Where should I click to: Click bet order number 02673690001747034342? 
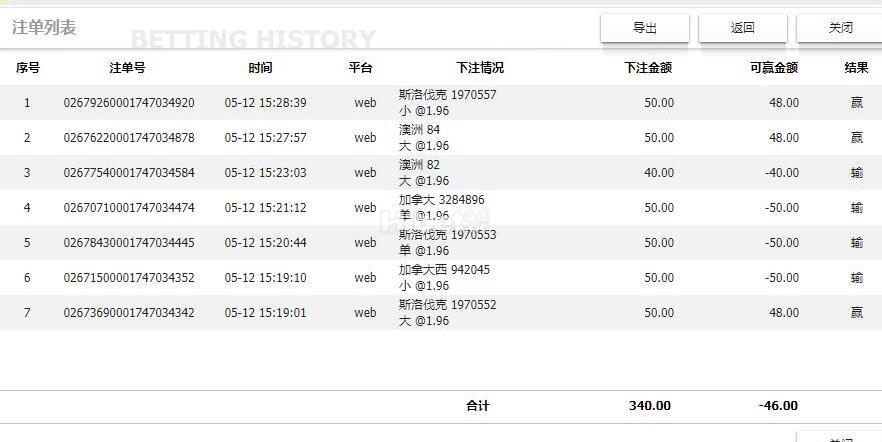tap(129, 313)
